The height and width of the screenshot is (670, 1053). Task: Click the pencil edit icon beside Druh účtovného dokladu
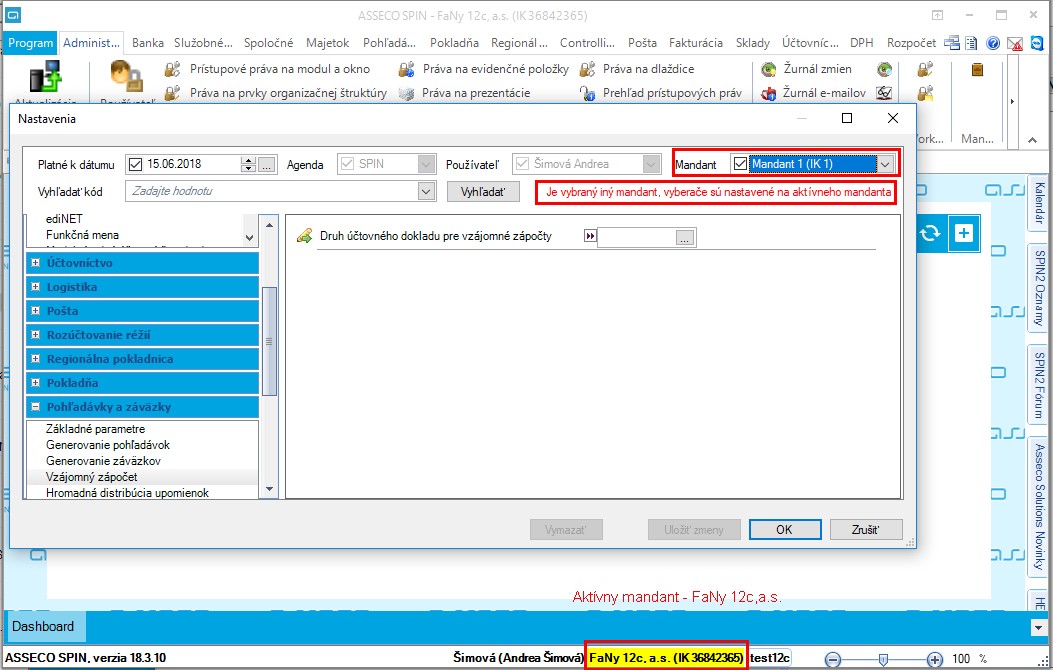(304, 236)
